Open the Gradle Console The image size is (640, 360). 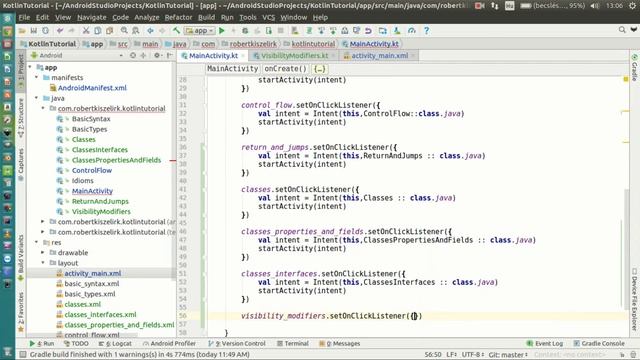point(599,343)
